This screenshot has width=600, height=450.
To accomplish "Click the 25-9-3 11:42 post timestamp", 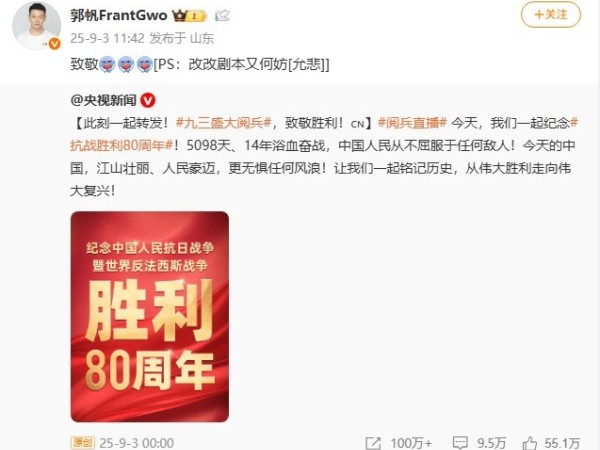I will pos(107,38).
